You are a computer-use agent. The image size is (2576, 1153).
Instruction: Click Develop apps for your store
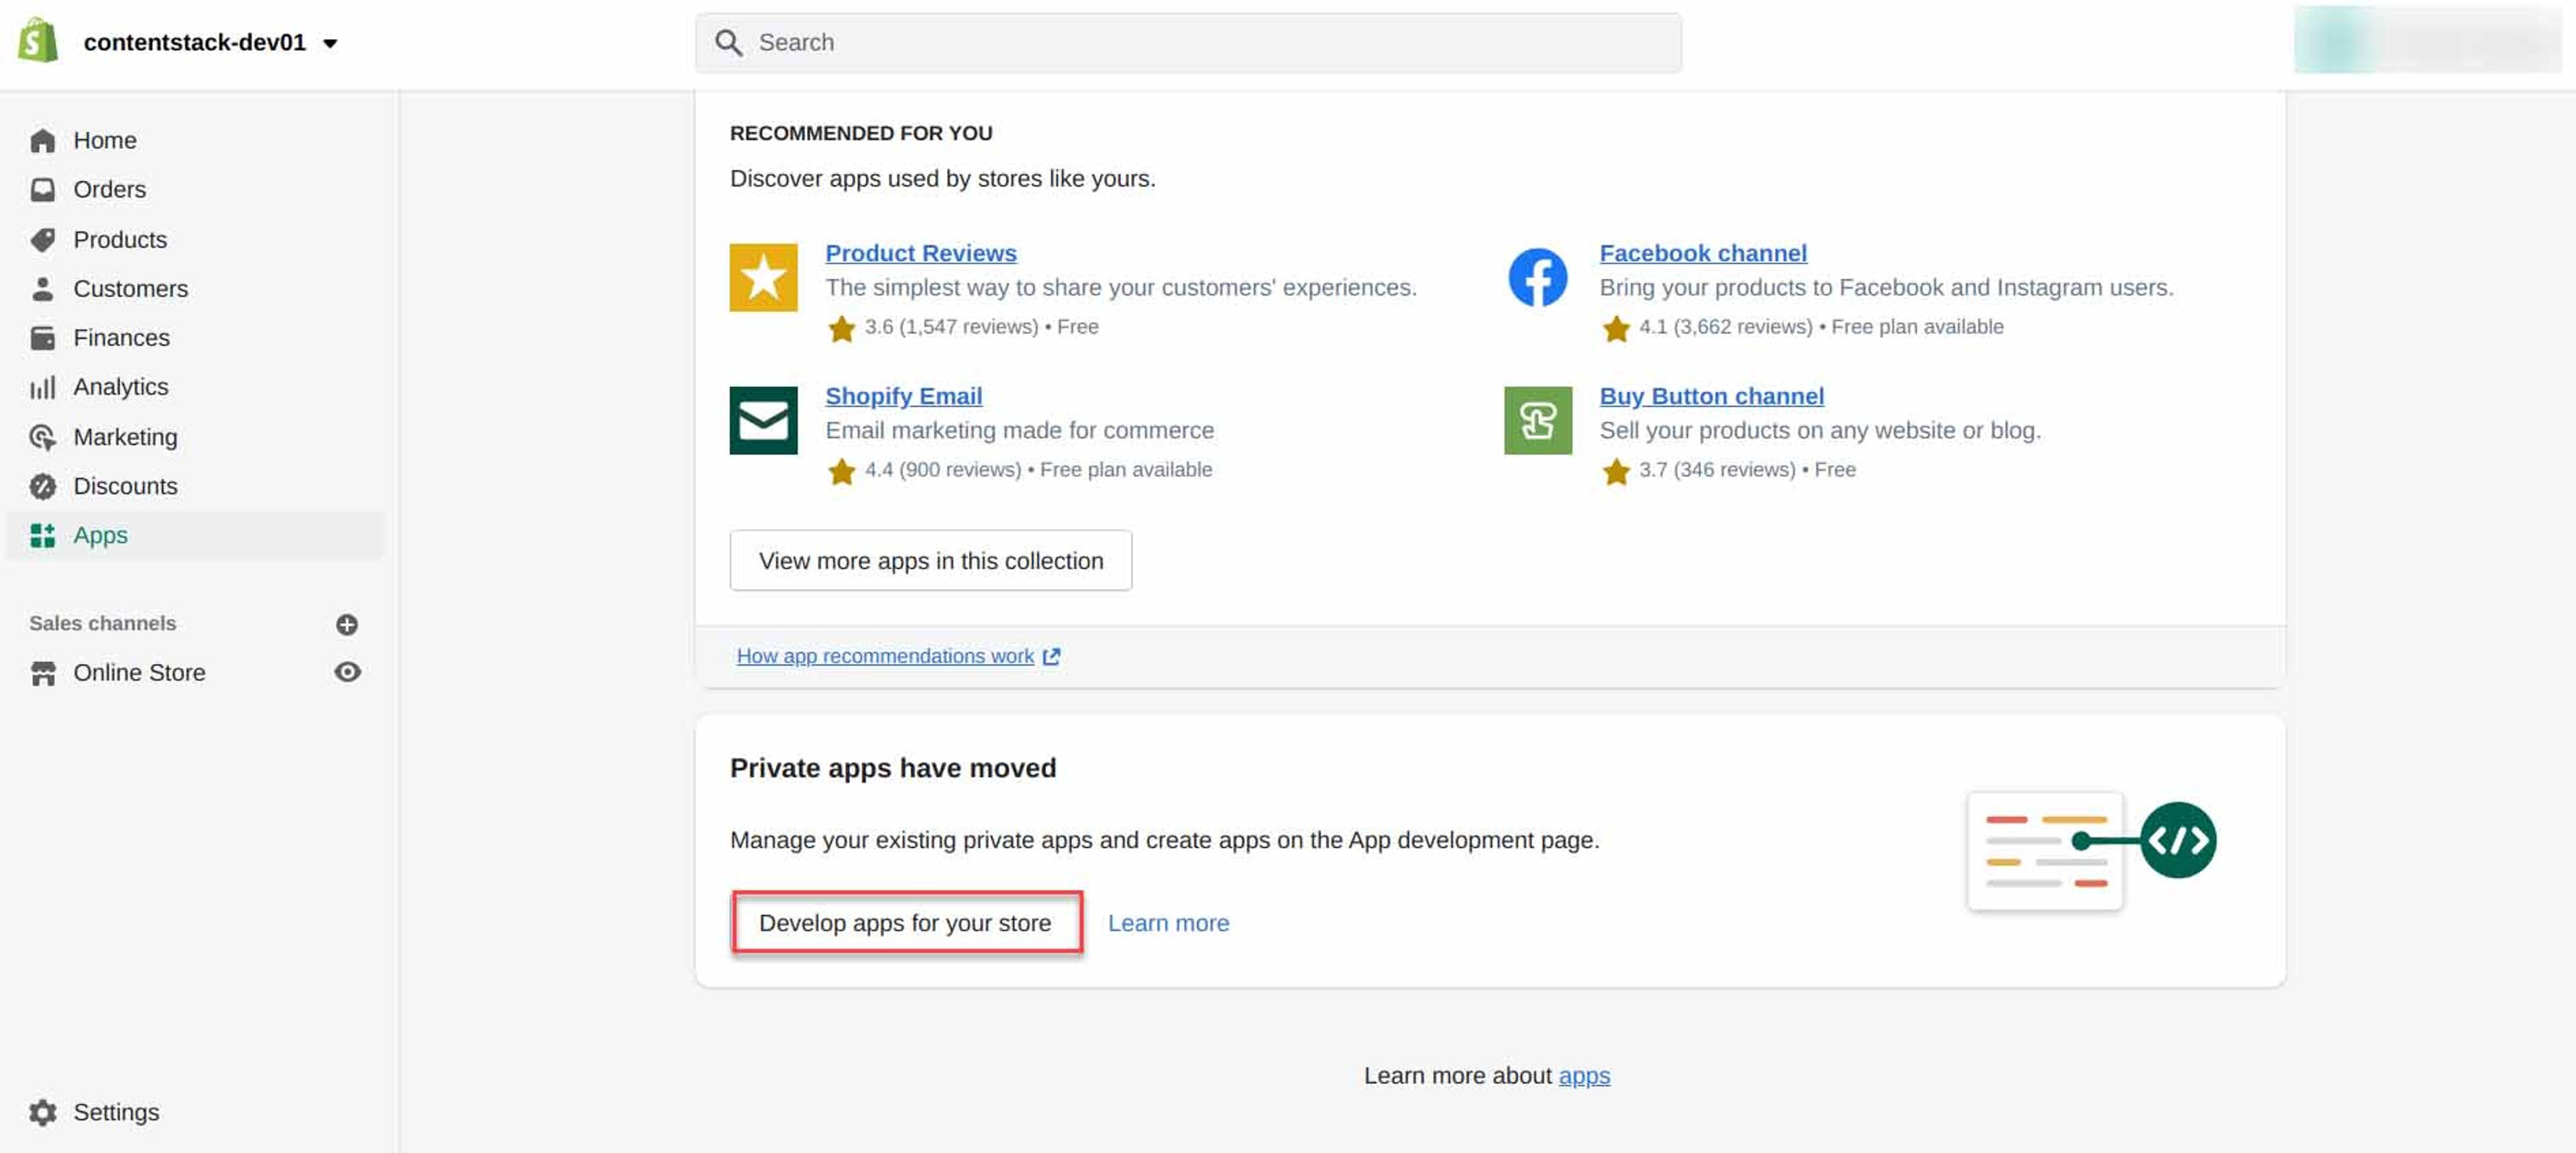coord(905,922)
